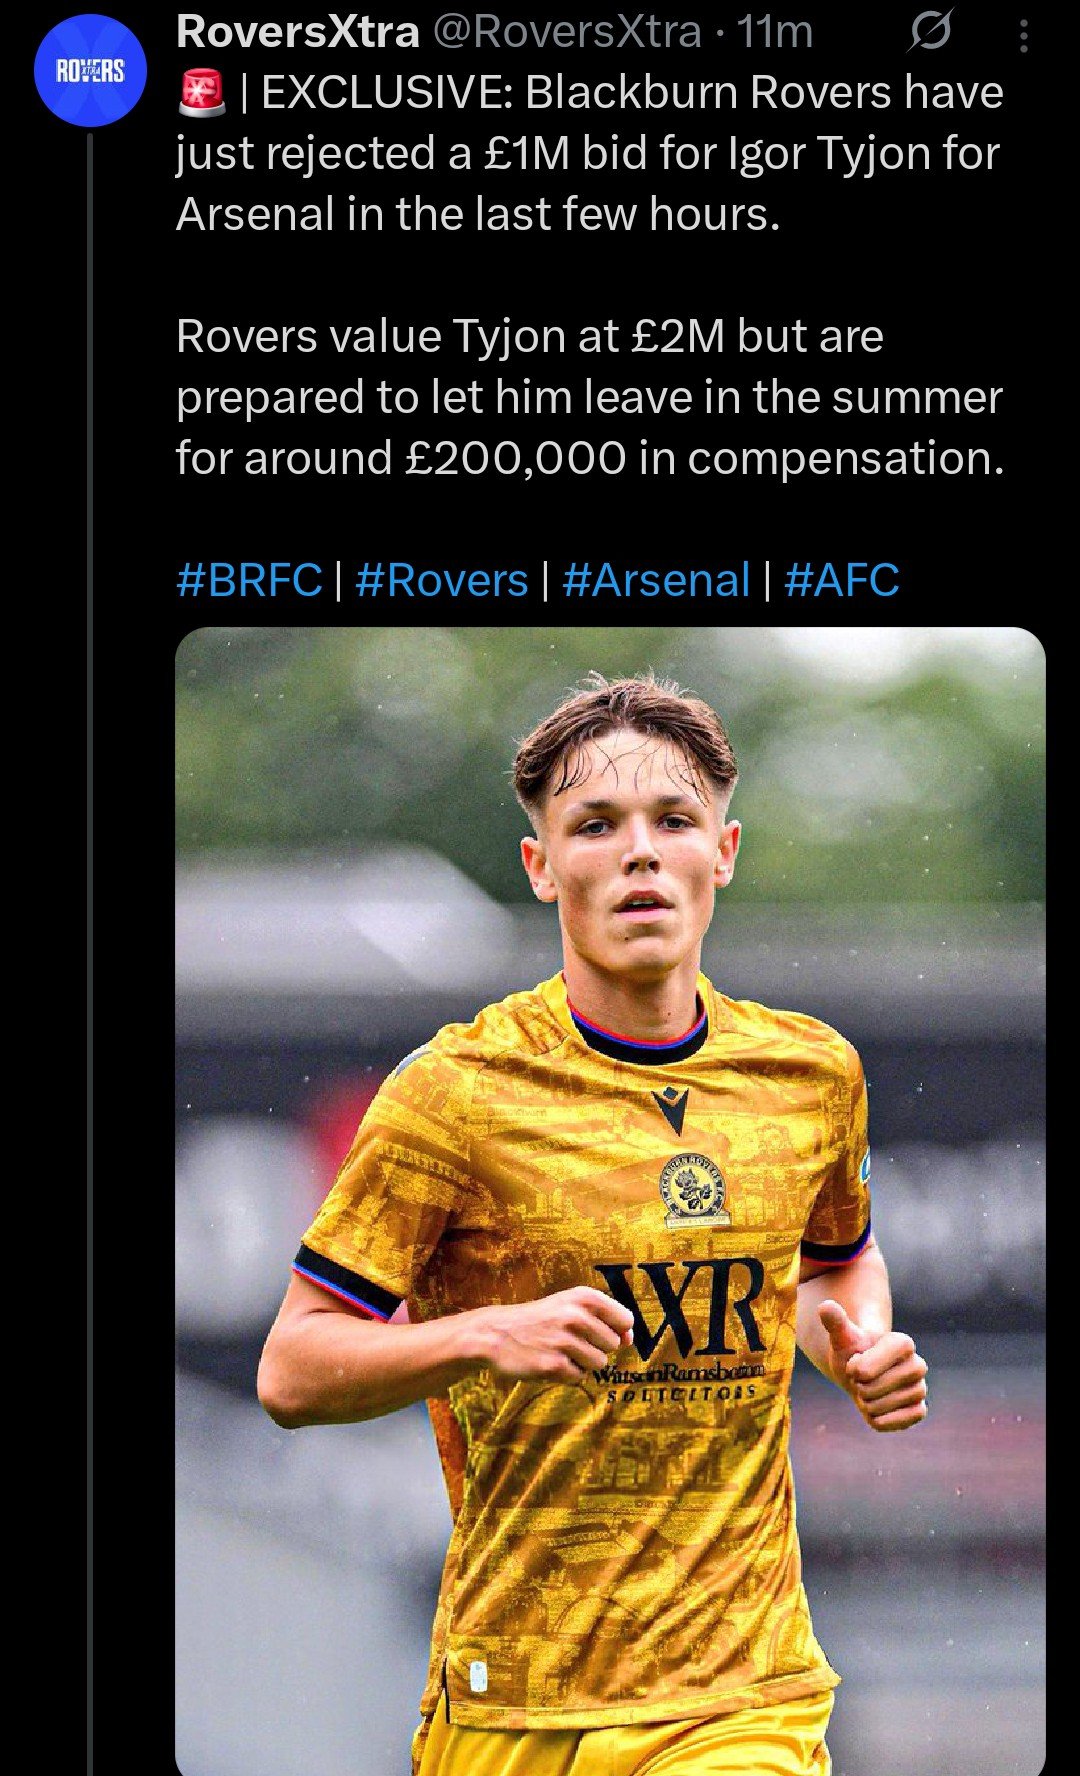Viewport: 1080px width, 1776px height.
Task: Click the 11m timestamp
Action: coord(774,32)
